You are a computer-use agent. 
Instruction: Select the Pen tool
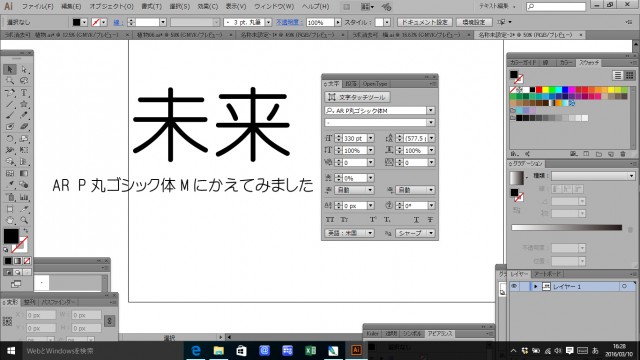click(10, 93)
